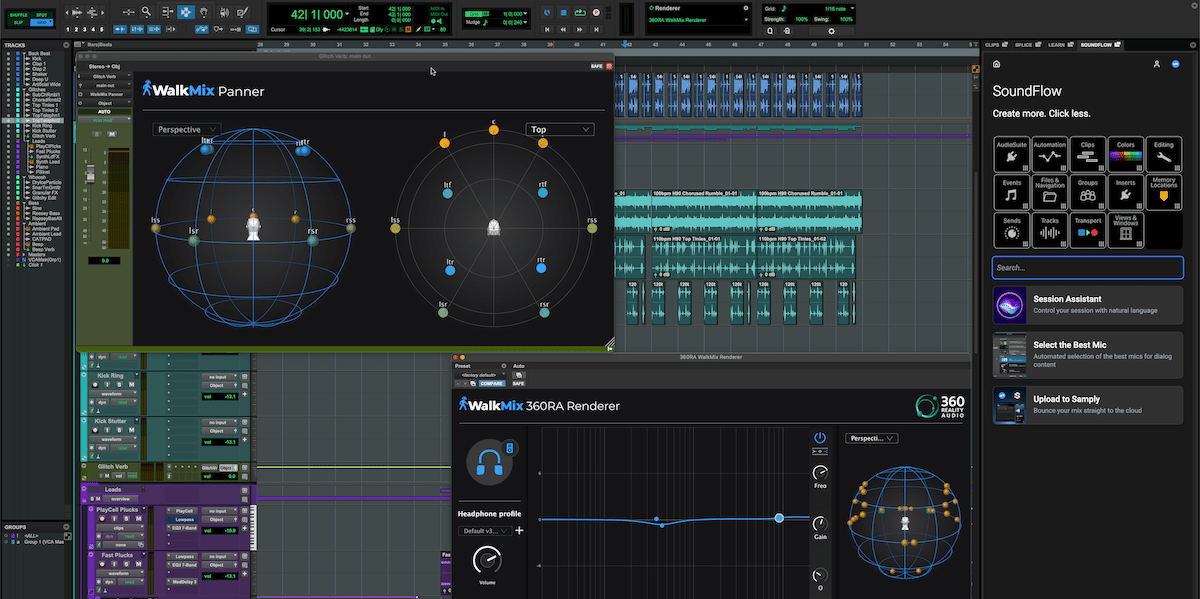
Task: Open the Memory Locations package in SoundFlow
Action: (1164, 192)
